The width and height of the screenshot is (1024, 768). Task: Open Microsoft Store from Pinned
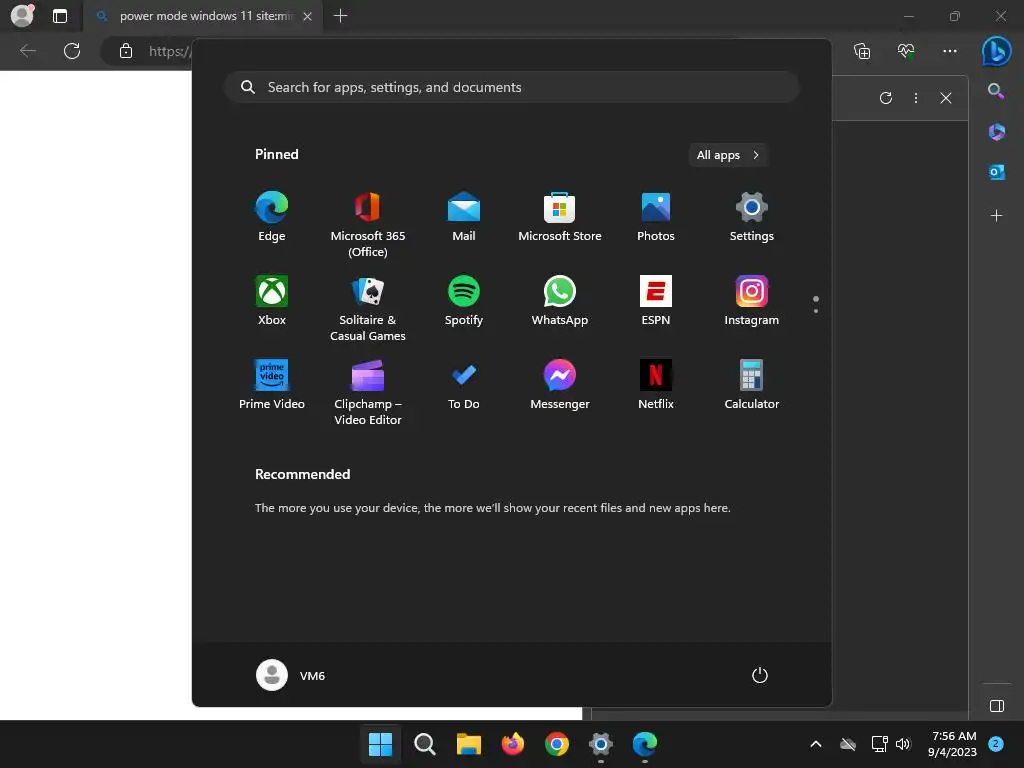click(560, 217)
